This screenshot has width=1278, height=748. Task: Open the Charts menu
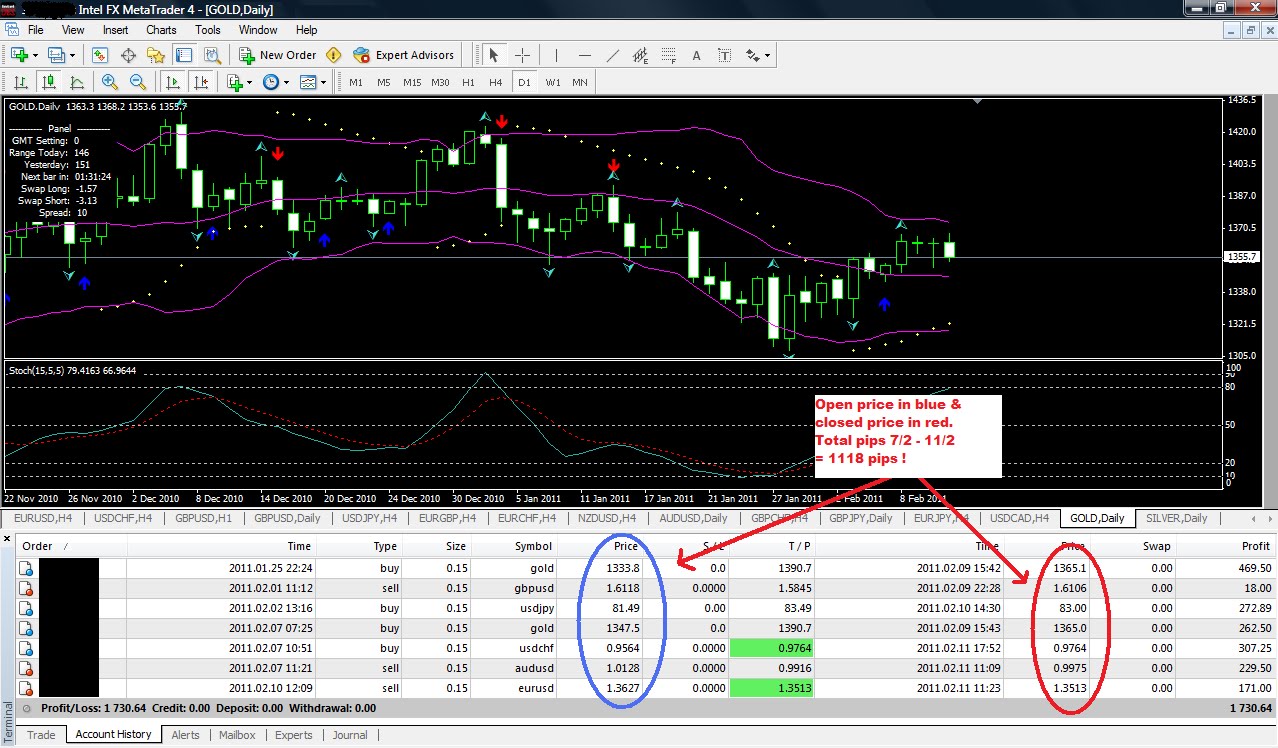click(x=161, y=30)
